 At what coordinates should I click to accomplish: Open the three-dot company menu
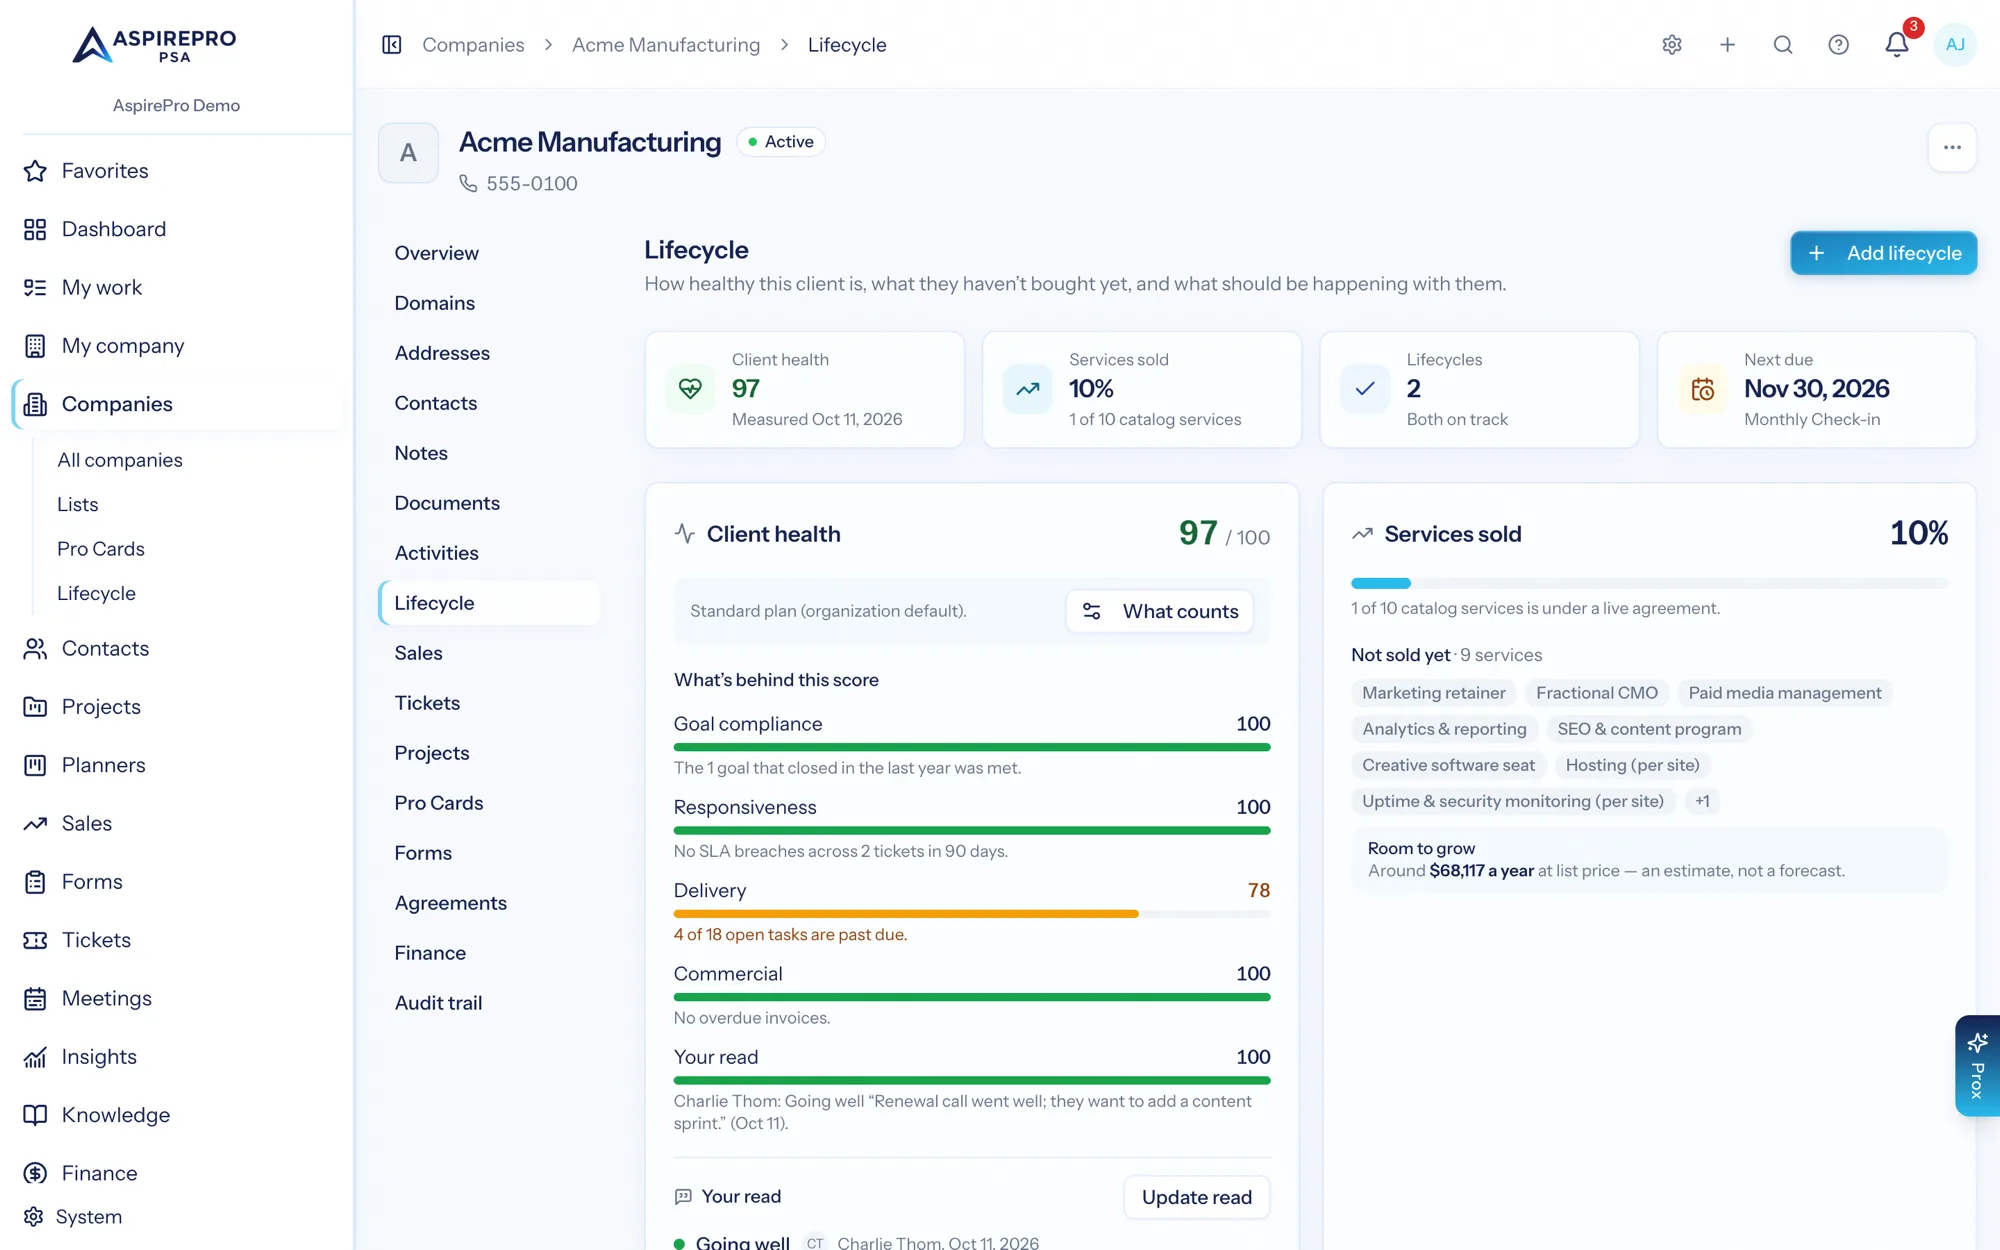click(x=1952, y=148)
